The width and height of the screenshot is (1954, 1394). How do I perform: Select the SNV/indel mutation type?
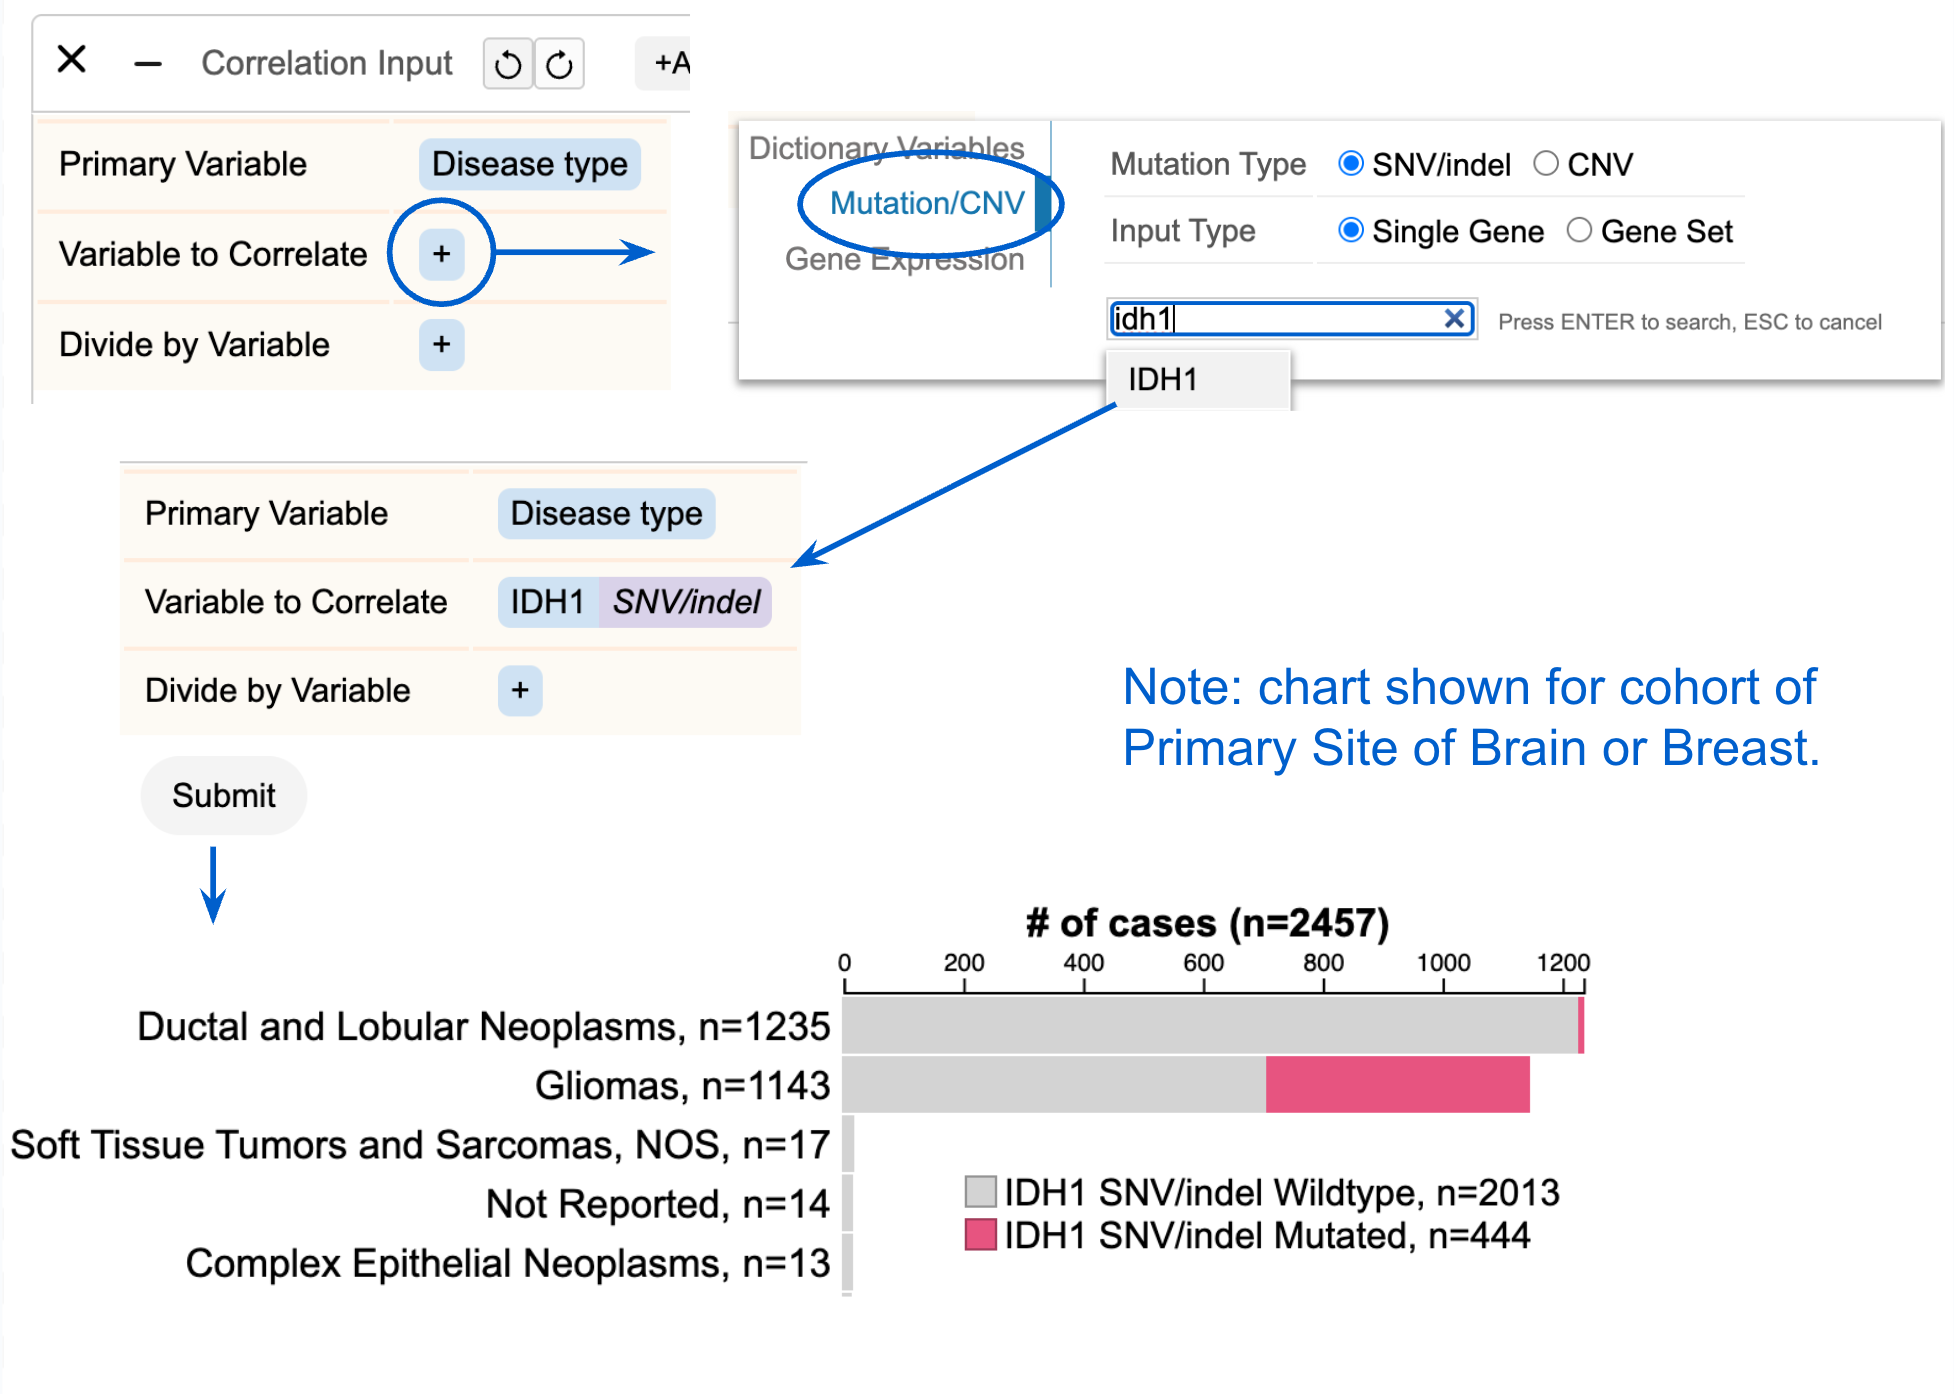tap(1351, 164)
